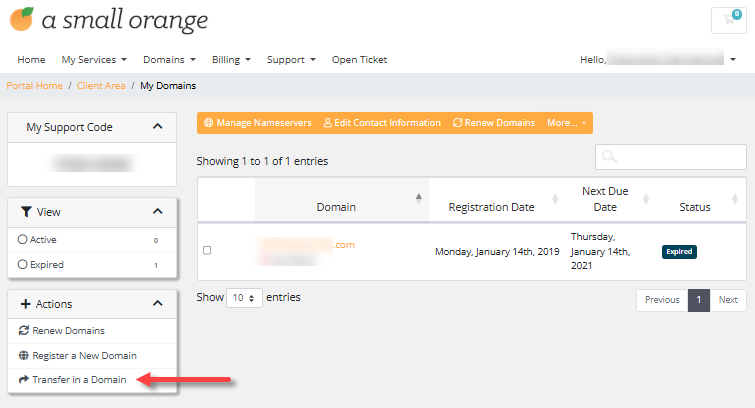The width and height of the screenshot is (755, 408).
Task: Collapse the My Support Code panel
Action: click(x=157, y=127)
